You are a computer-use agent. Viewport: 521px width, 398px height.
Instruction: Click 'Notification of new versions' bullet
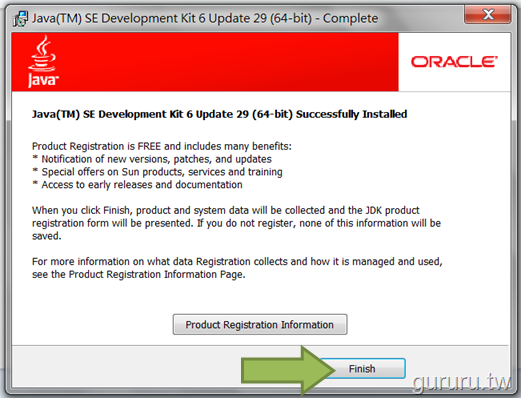[152, 159]
